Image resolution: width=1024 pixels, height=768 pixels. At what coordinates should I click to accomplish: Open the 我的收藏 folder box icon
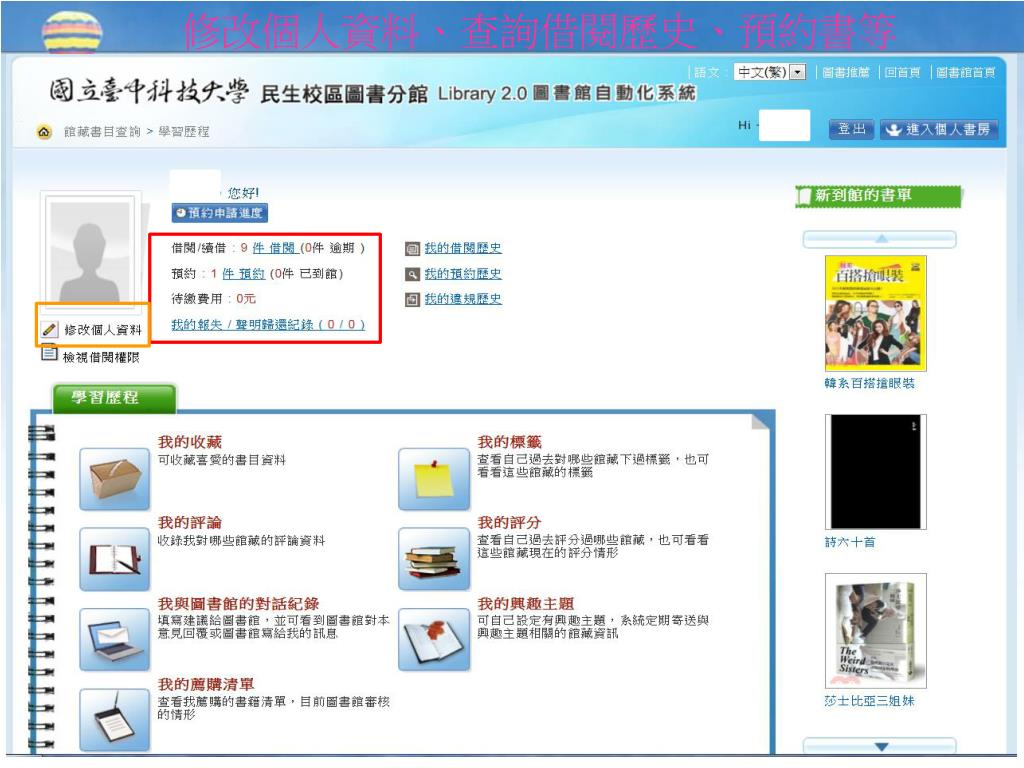click(x=115, y=479)
